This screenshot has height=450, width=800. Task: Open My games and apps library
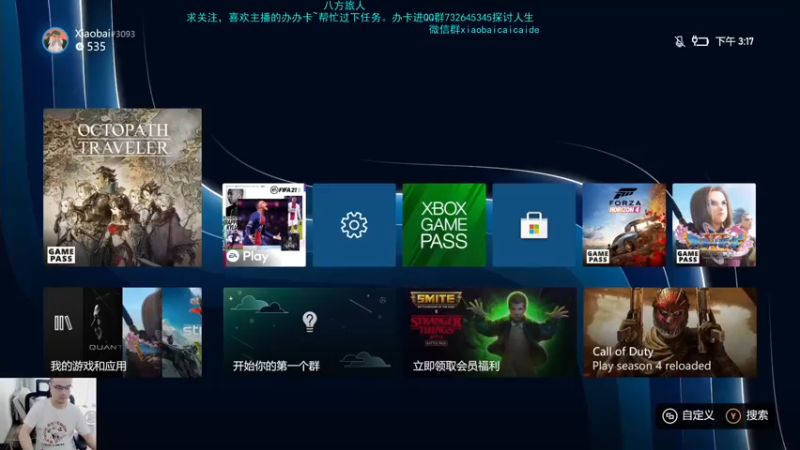pos(122,332)
